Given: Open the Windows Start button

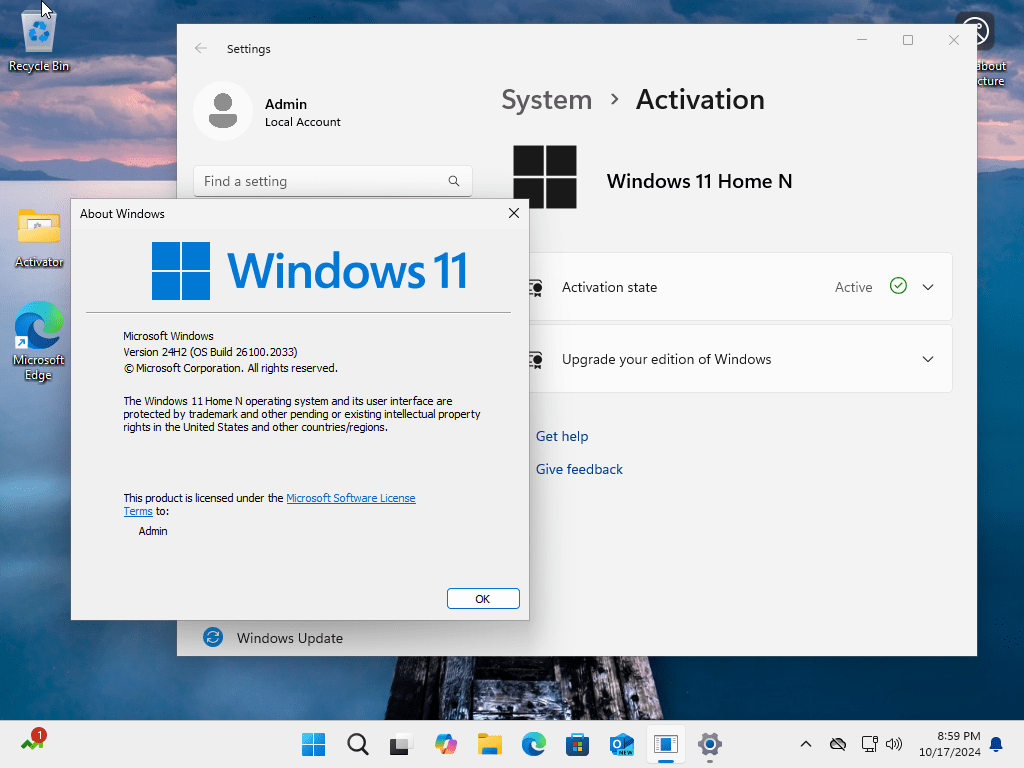Looking at the screenshot, I should [313, 744].
